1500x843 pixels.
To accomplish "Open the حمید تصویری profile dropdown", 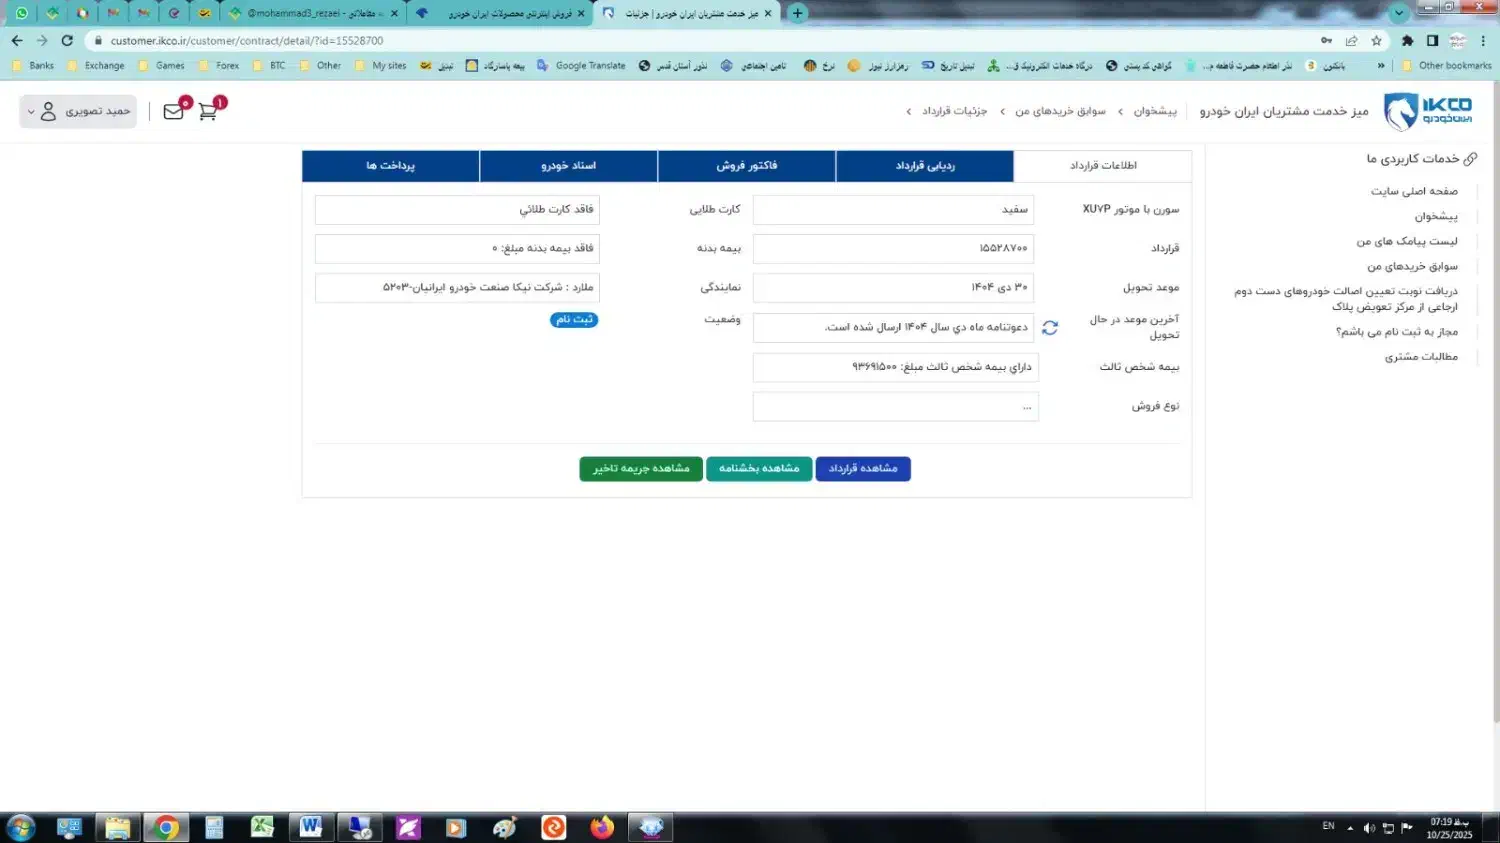I will (77, 111).
